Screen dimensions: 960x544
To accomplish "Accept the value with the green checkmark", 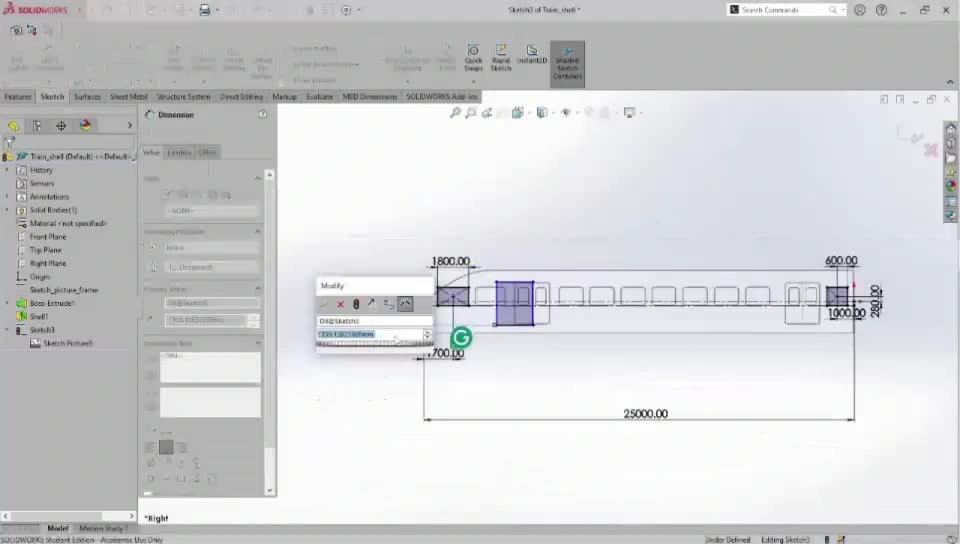I will [x=324, y=304].
